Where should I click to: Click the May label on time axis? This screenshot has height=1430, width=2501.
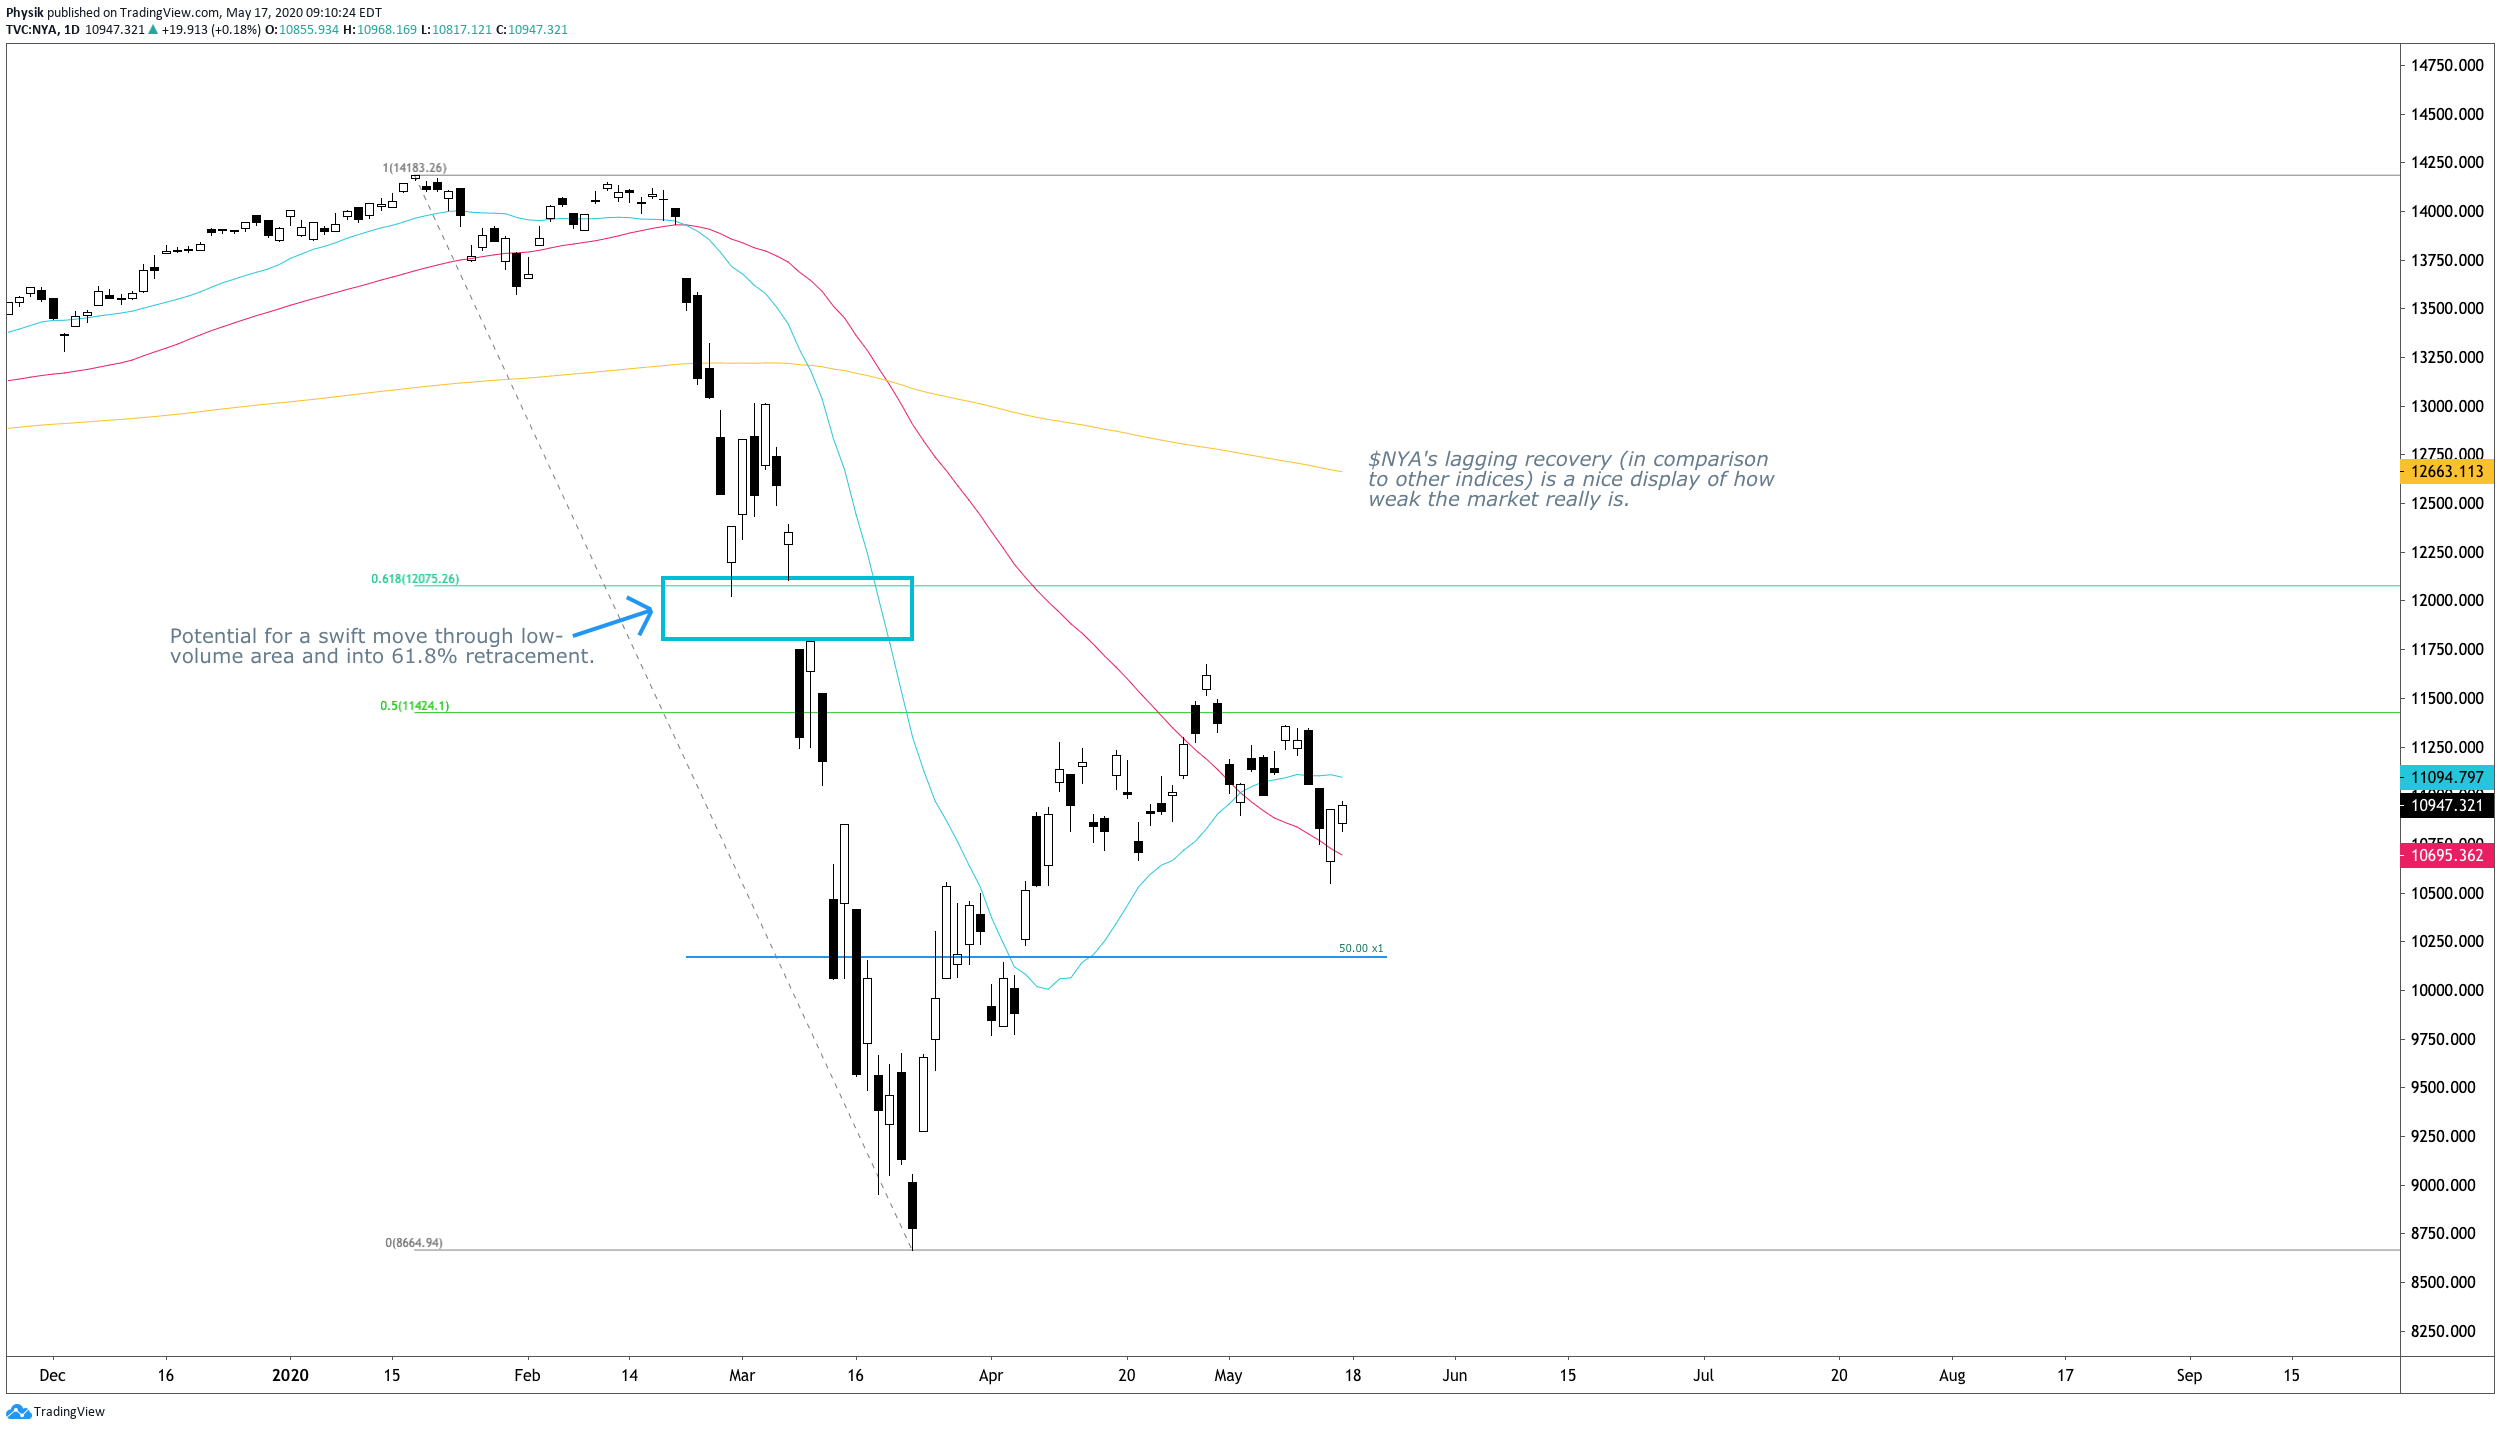point(1228,1375)
